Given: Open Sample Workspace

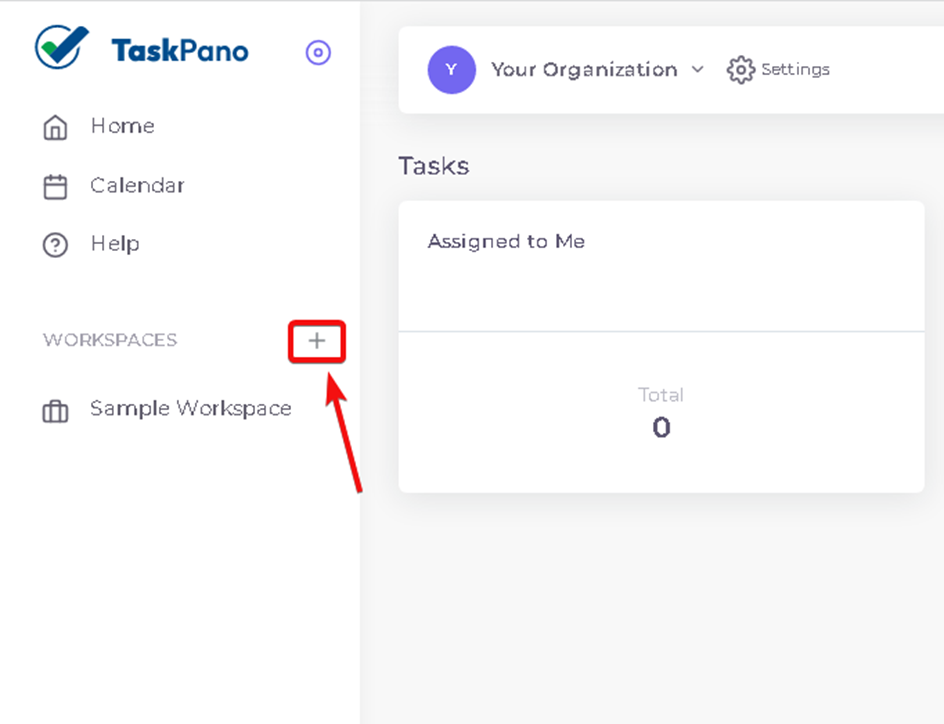Looking at the screenshot, I should click(191, 409).
